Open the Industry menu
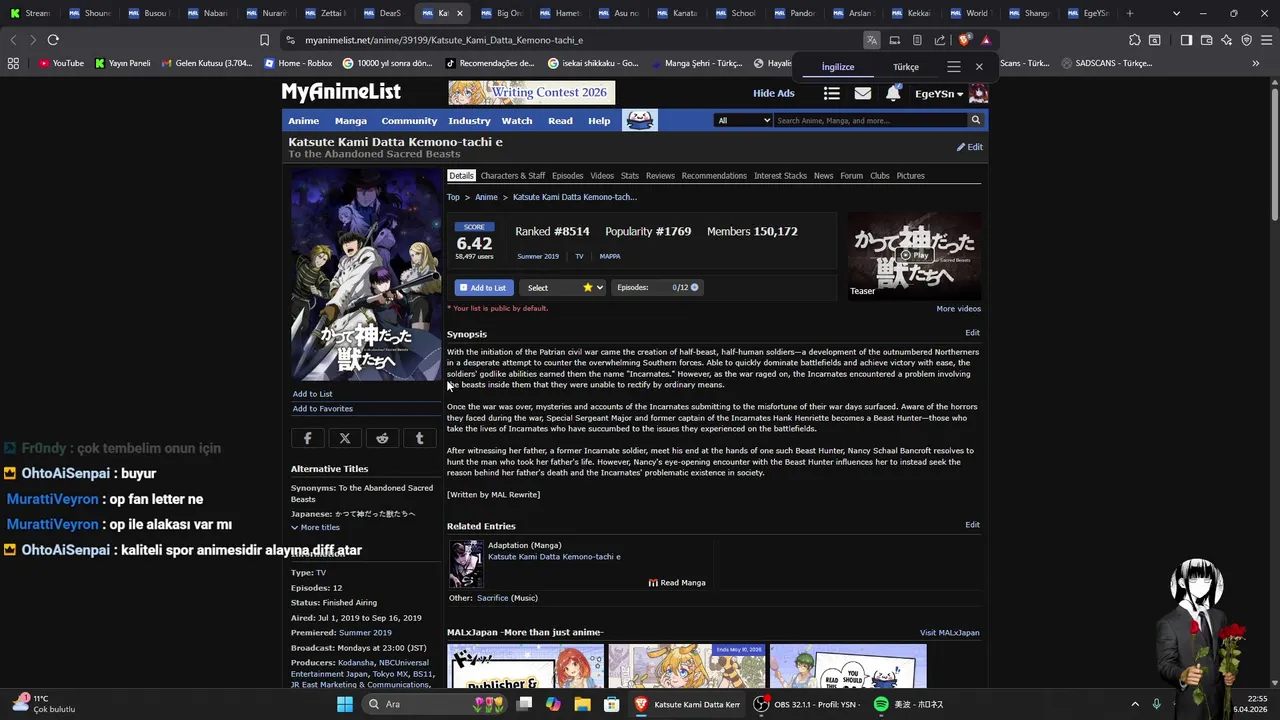Viewport: 1280px width, 720px height. point(469,120)
